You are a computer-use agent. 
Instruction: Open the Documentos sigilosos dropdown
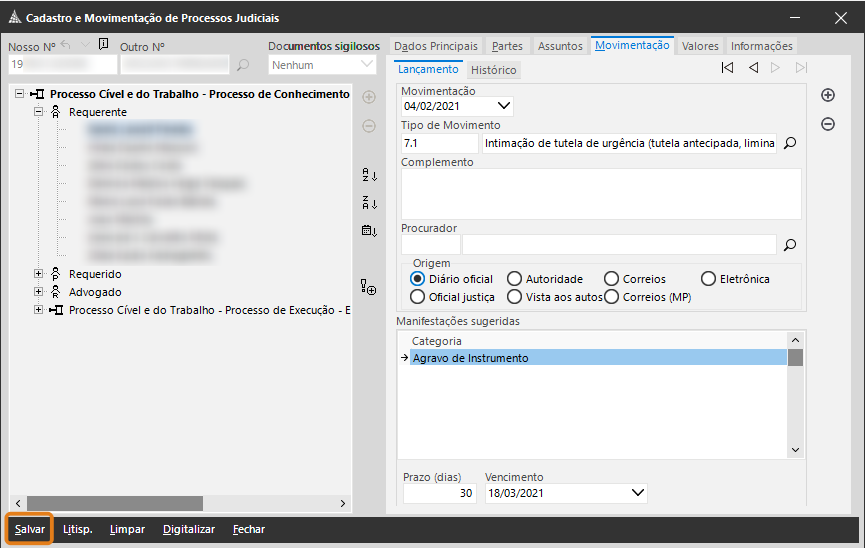(x=367, y=65)
